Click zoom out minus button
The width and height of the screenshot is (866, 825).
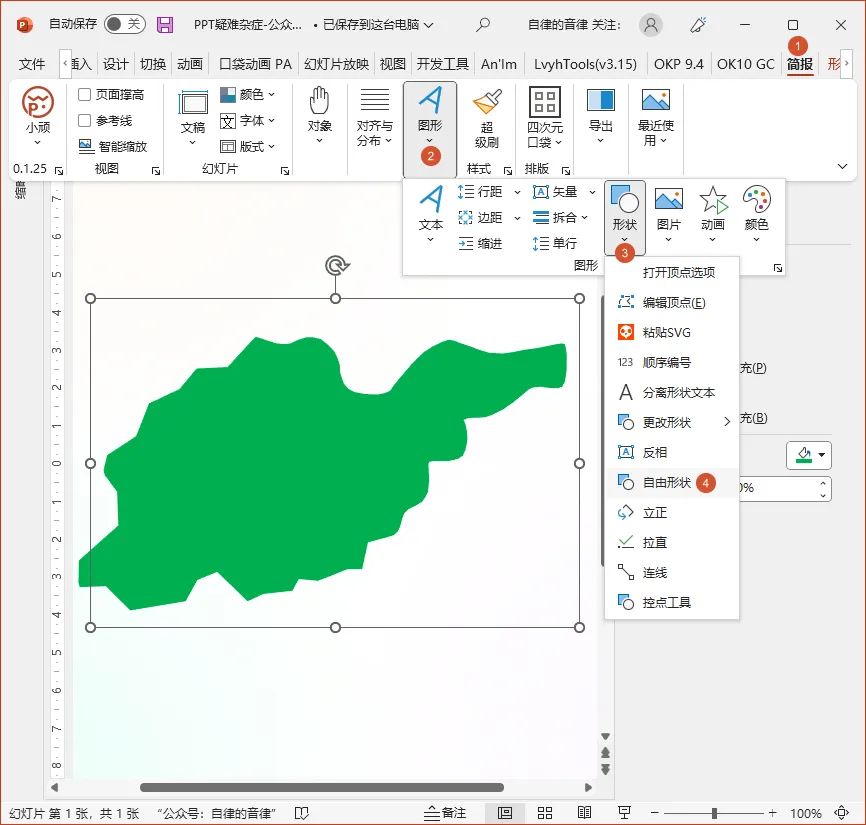point(654,813)
